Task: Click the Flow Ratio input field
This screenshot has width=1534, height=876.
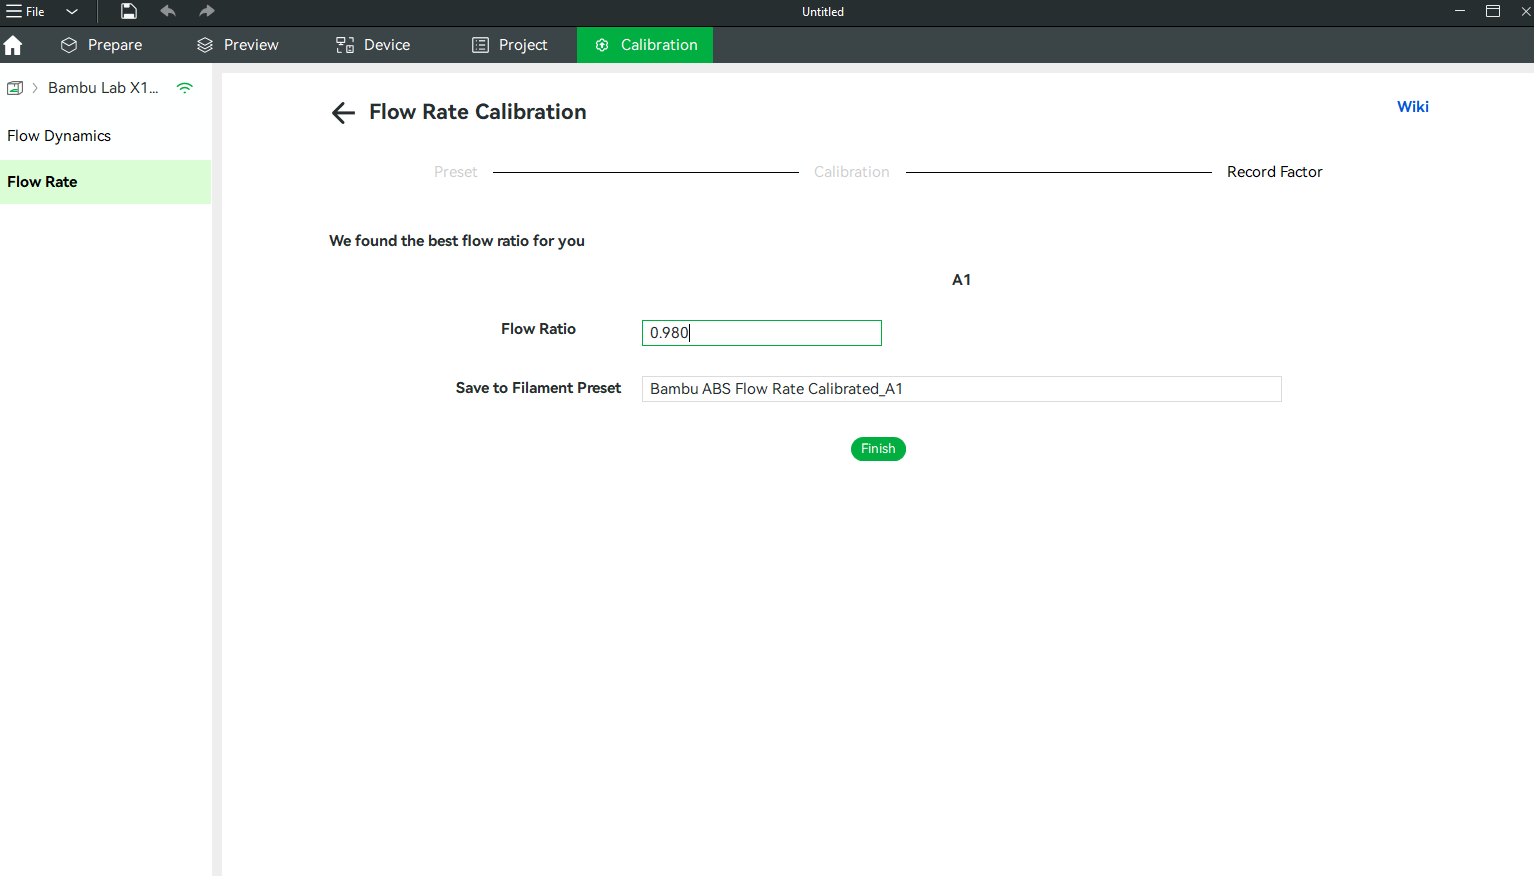Action: (x=761, y=332)
